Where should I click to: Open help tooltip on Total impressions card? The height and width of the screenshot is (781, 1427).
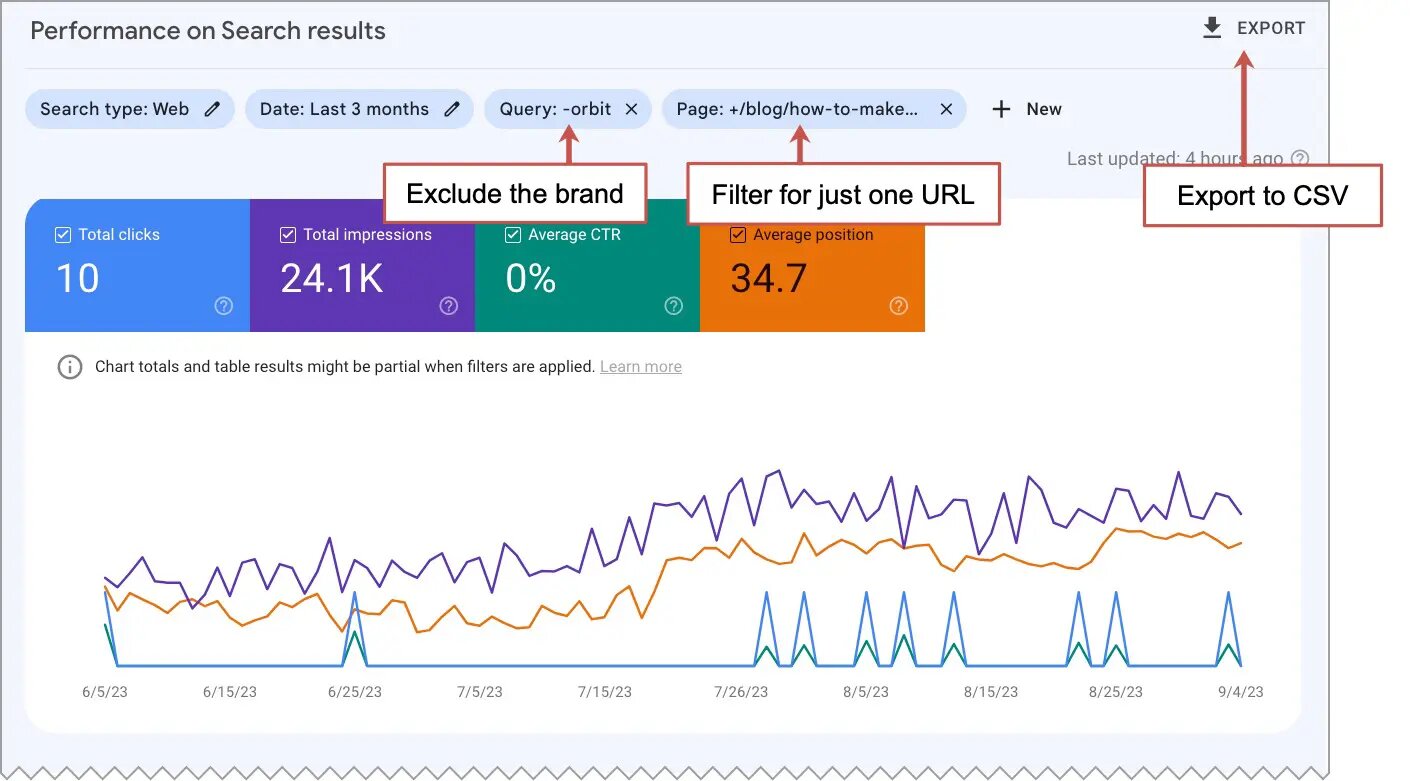448,306
